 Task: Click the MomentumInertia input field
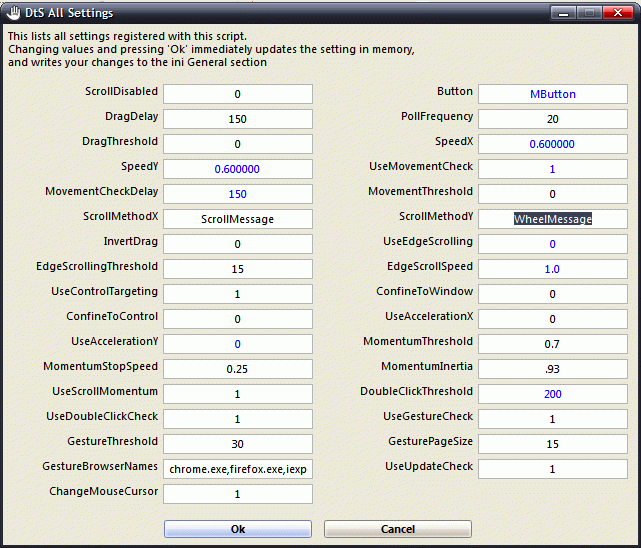click(x=553, y=369)
